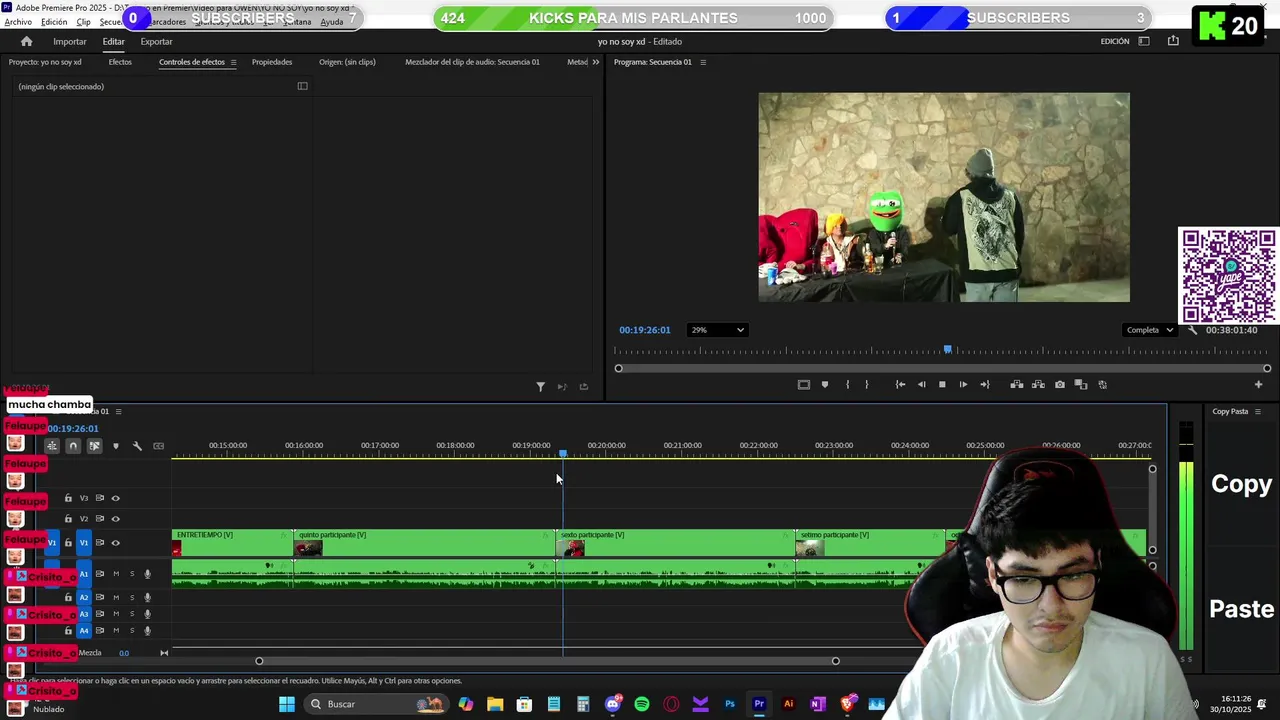Click the Copy button in Copy Pasta panel
The width and height of the screenshot is (1280, 720).
coord(1241,484)
